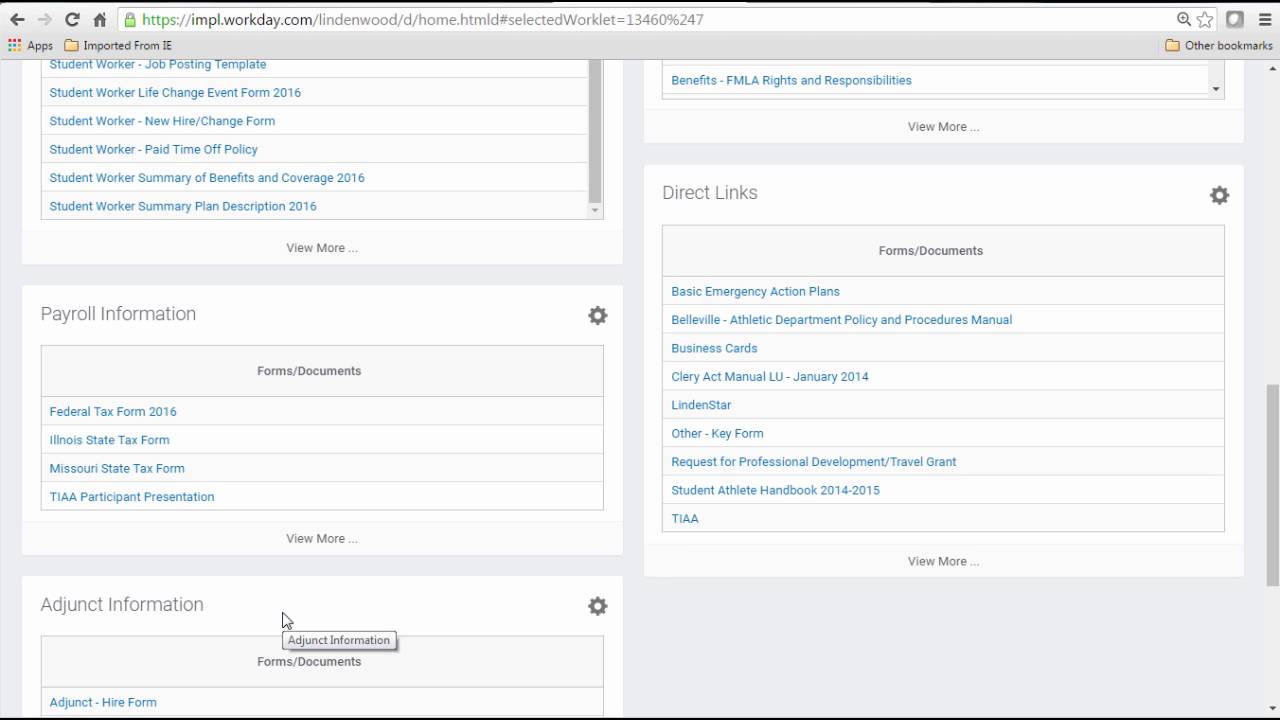1280x720 pixels.
Task: Open Student Worker Summary of Benefits and Coverage 2016
Action: tap(207, 178)
